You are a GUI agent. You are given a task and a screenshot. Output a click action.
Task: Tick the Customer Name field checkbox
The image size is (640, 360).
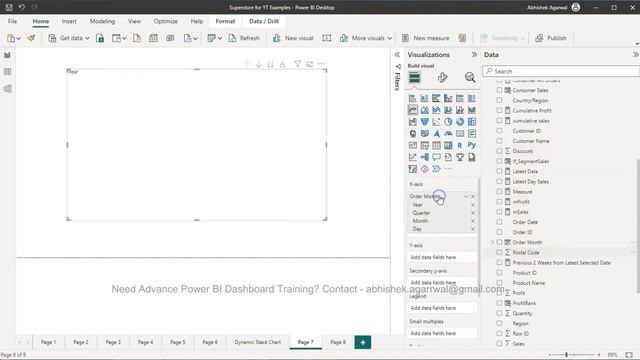pos(499,141)
